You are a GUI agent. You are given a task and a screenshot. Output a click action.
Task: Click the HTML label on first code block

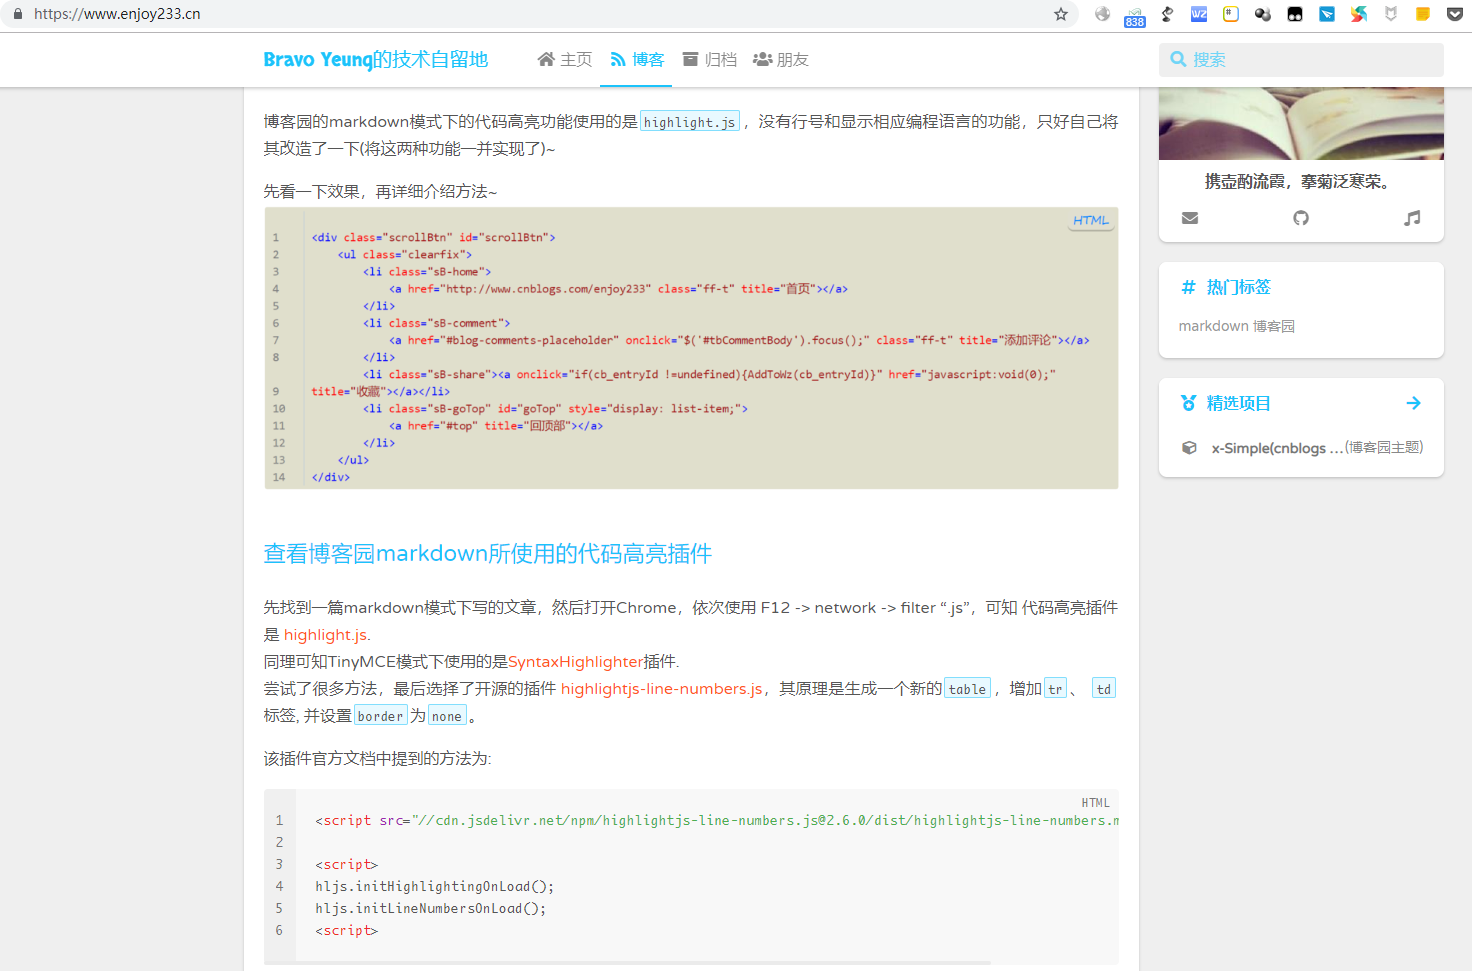1091,220
